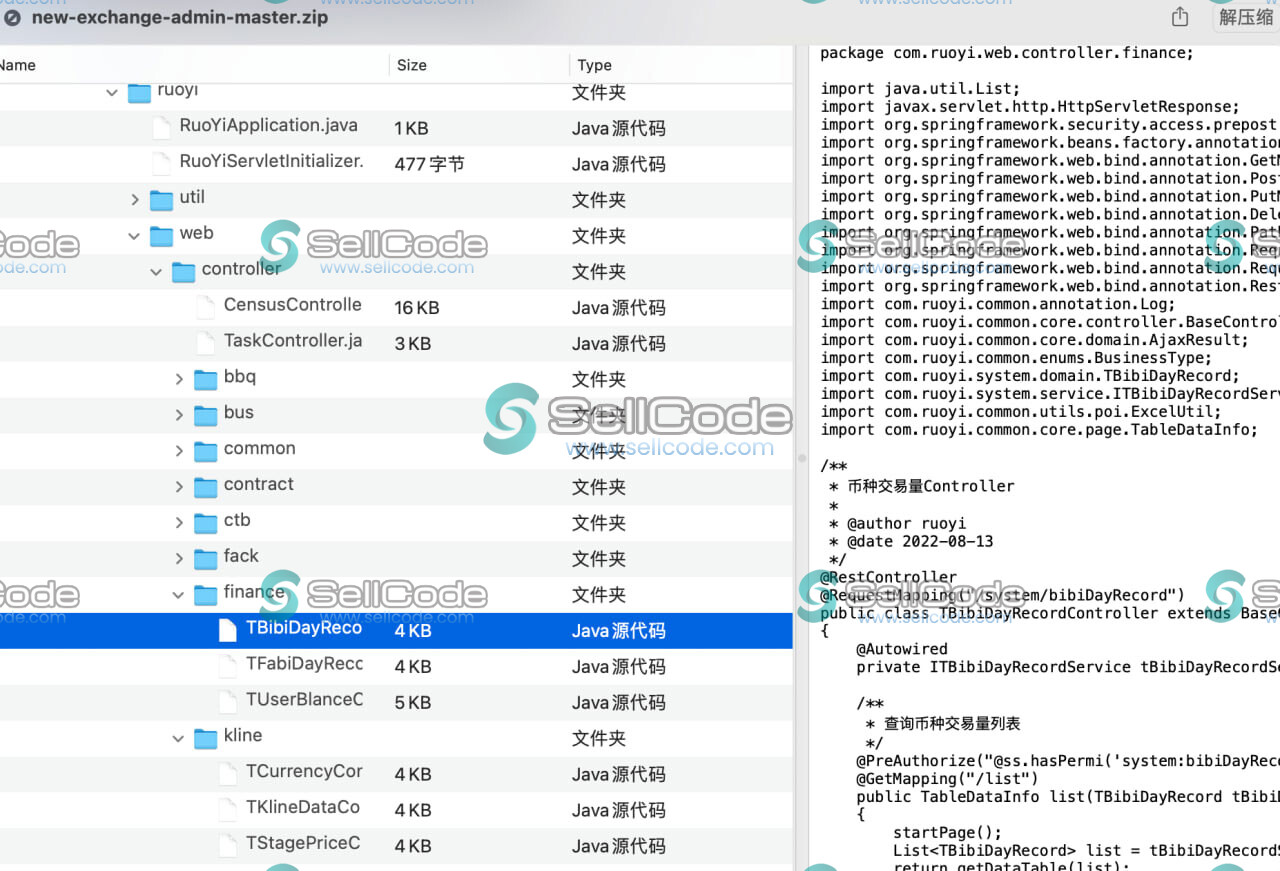1280x871 pixels.
Task: Click the contract folder icon
Action: pyautogui.click(x=205, y=487)
